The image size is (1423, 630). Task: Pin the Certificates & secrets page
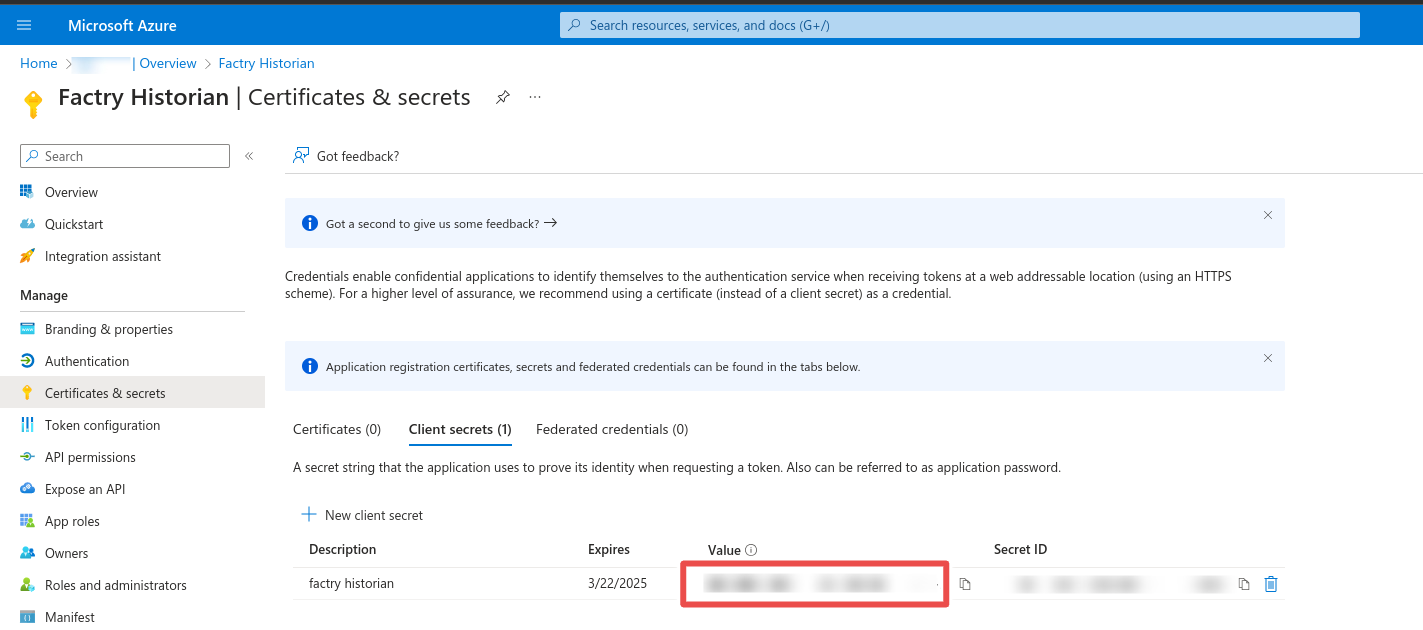[503, 97]
